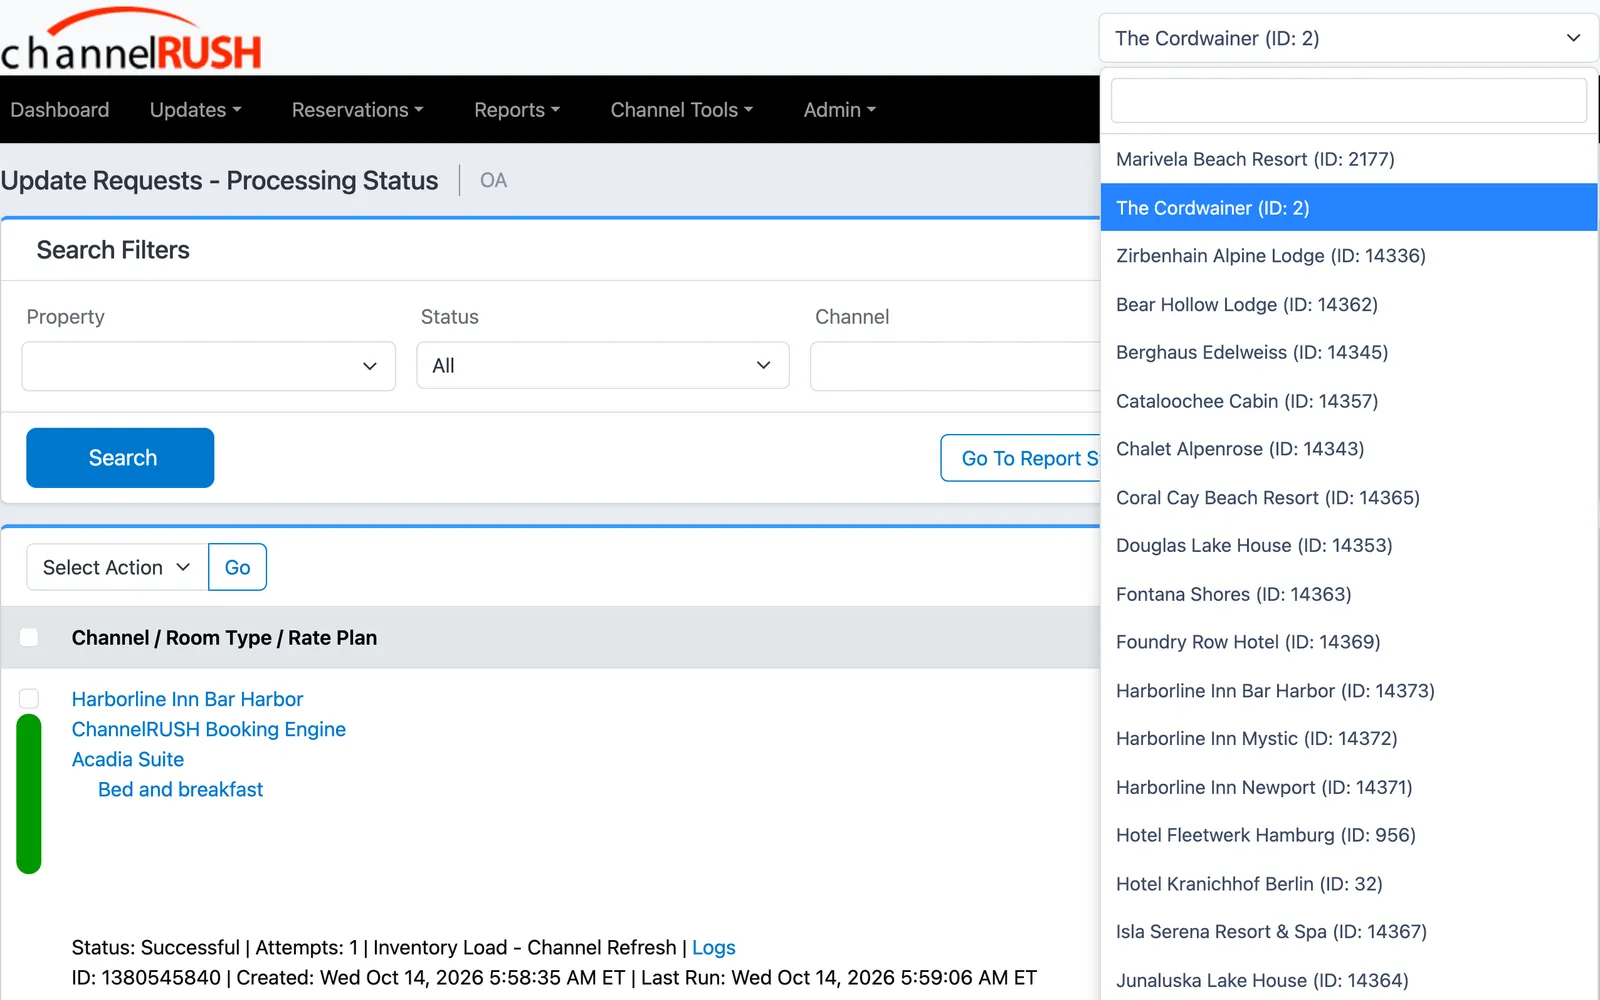Click the property search input field
This screenshot has height=1000, width=1600.
(1348, 100)
